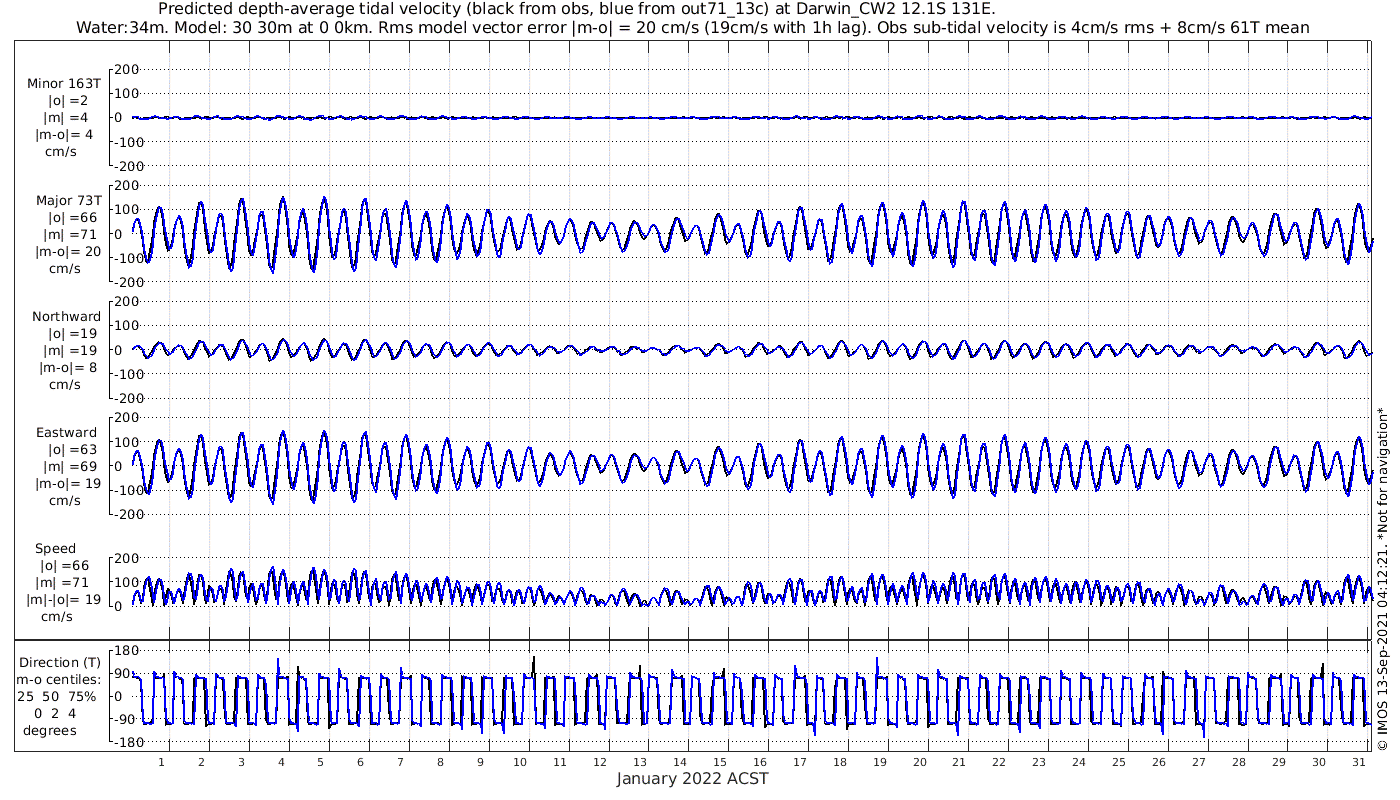Select the 'Minor 163T' panel label
1400x800 pixels.
(x=64, y=84)
